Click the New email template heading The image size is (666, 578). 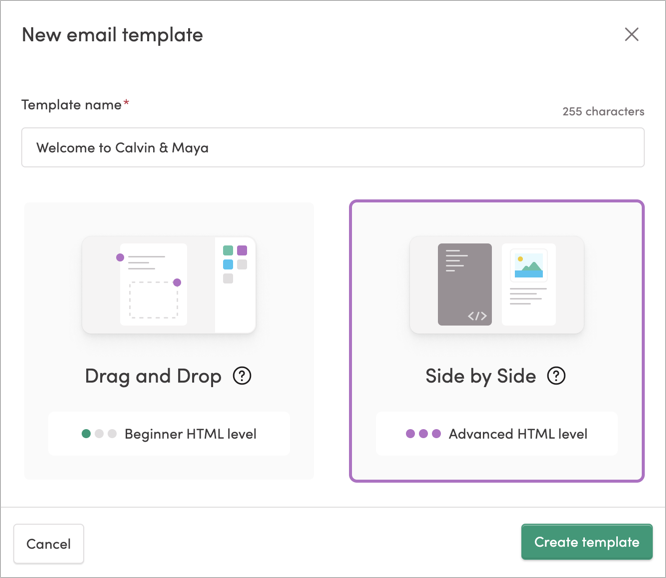[113, 35]
